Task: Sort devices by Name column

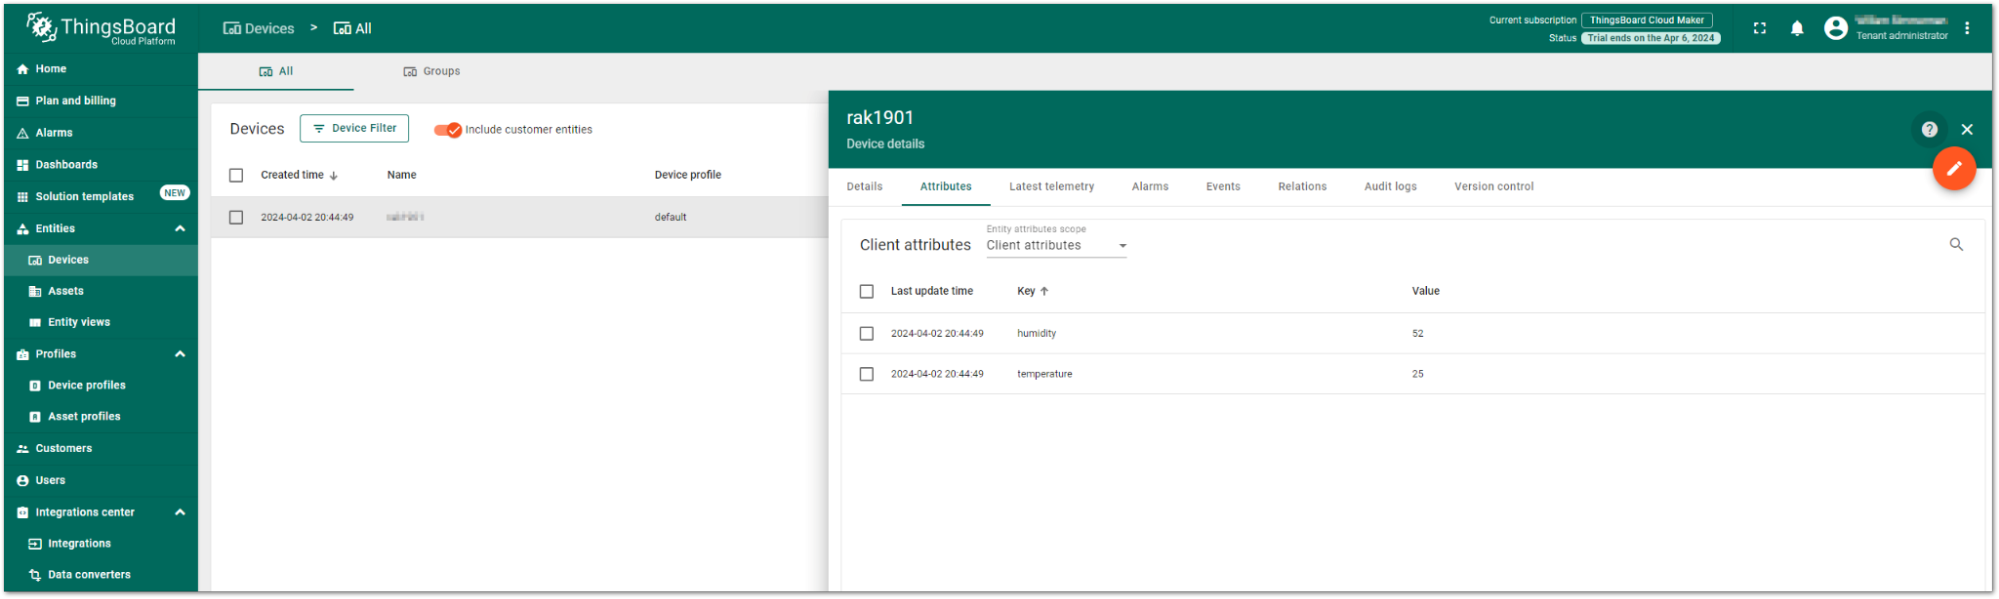Action: [x=402, y=176]
